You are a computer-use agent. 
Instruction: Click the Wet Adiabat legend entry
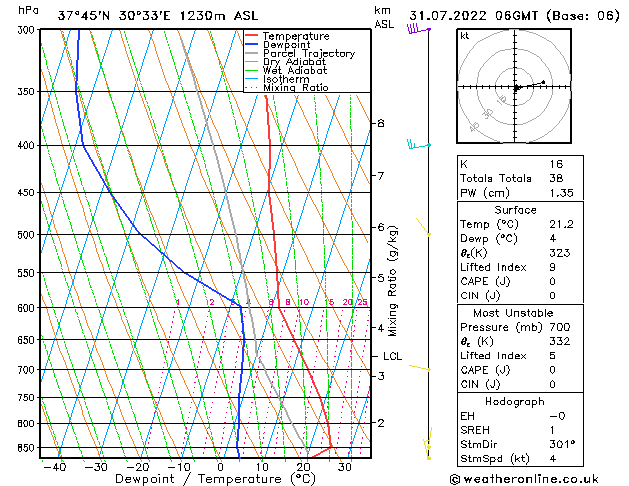point(296,71)
